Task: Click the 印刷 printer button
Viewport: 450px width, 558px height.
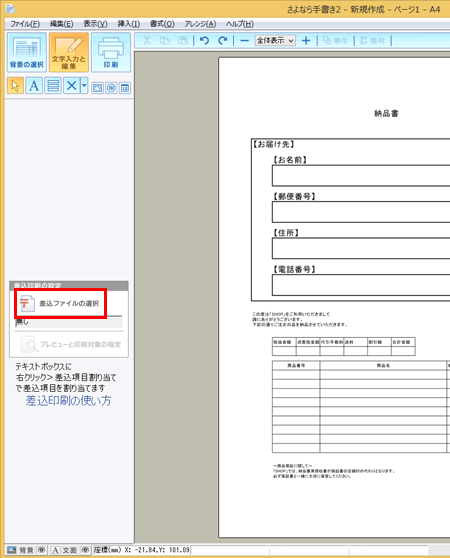Action: 111,52
